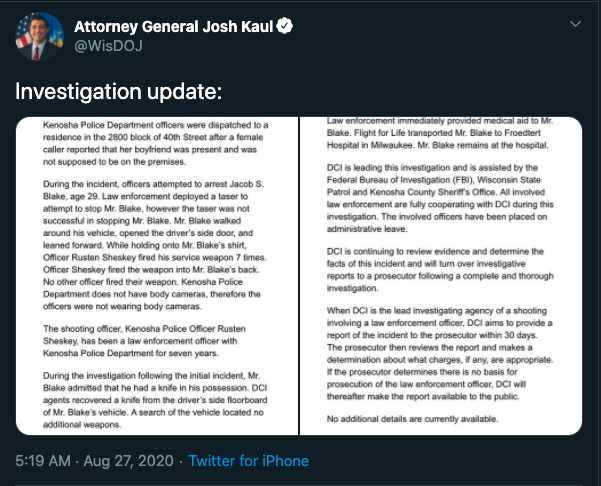Screen dimensions: 601x486
Task: Click the divider between the two statement images
Action: 299,276
